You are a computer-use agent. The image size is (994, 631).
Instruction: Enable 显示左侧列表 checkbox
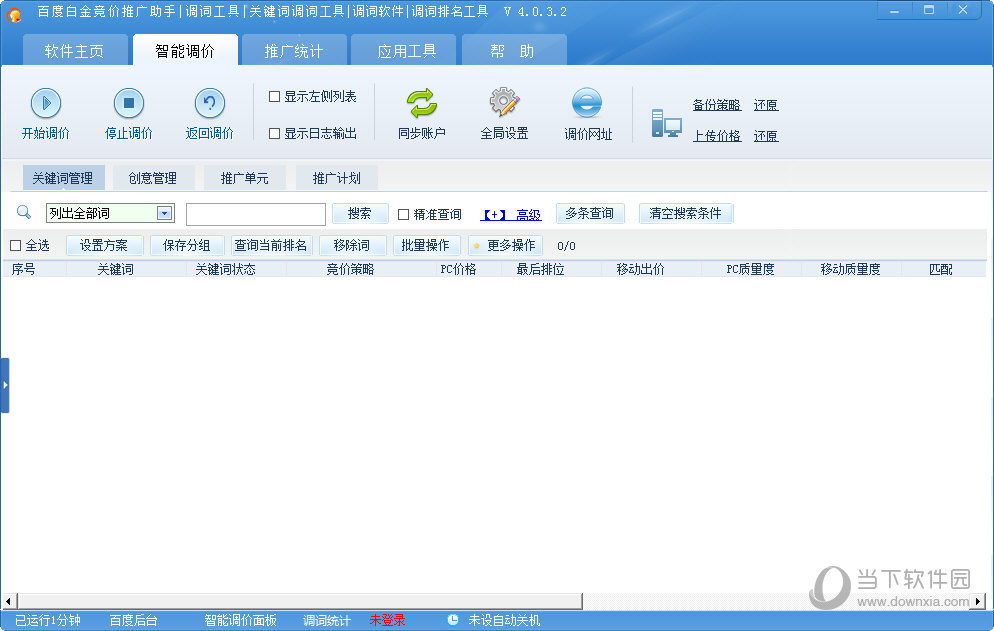pos(274,96)
